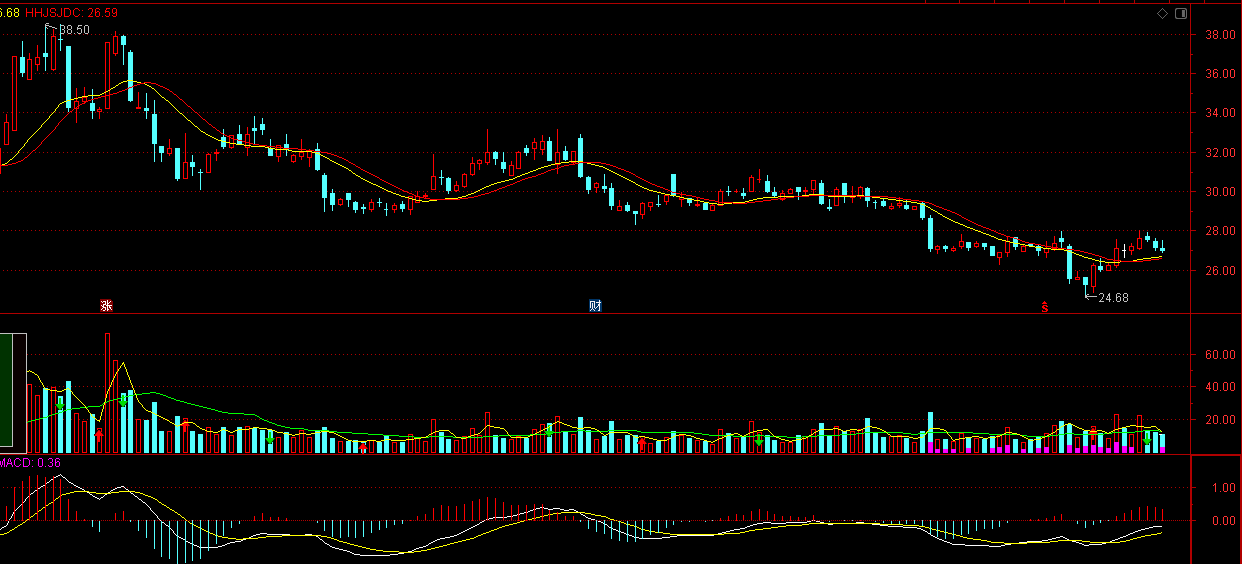Screen dimensions: 1242x564
Task: Select the dark green box left of volume bars
Action: (12, 390)
